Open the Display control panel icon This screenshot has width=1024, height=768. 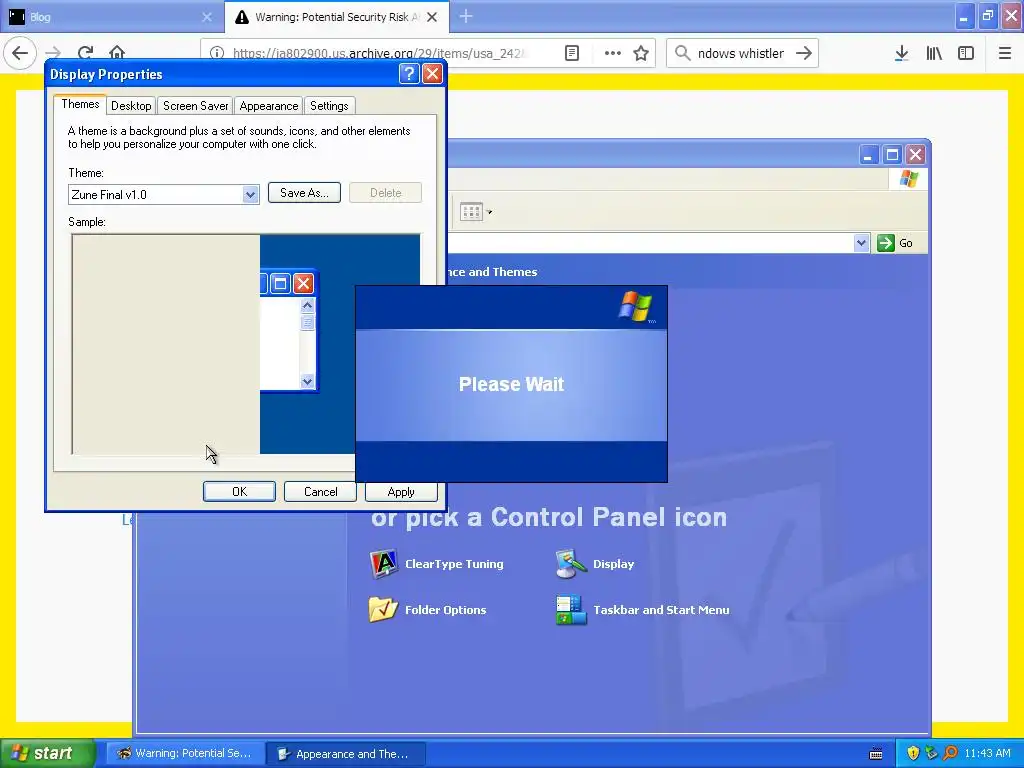[x=571, y=564]
